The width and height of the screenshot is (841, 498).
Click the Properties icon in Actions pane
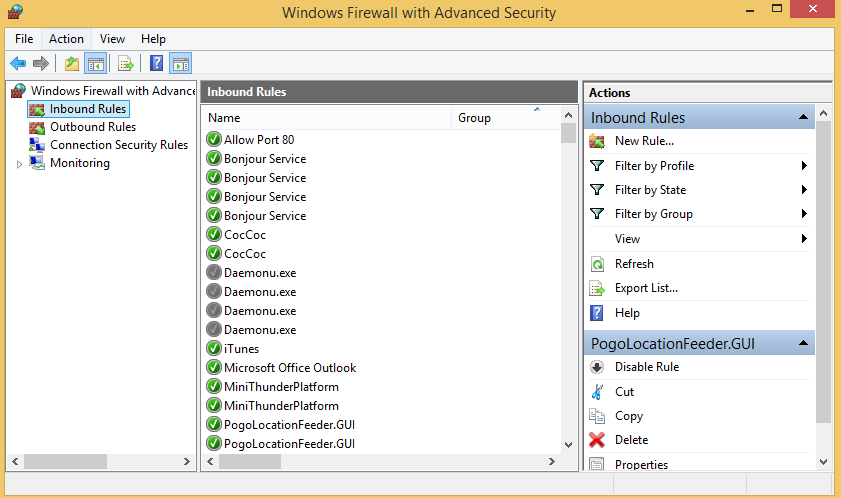point(597,464)
